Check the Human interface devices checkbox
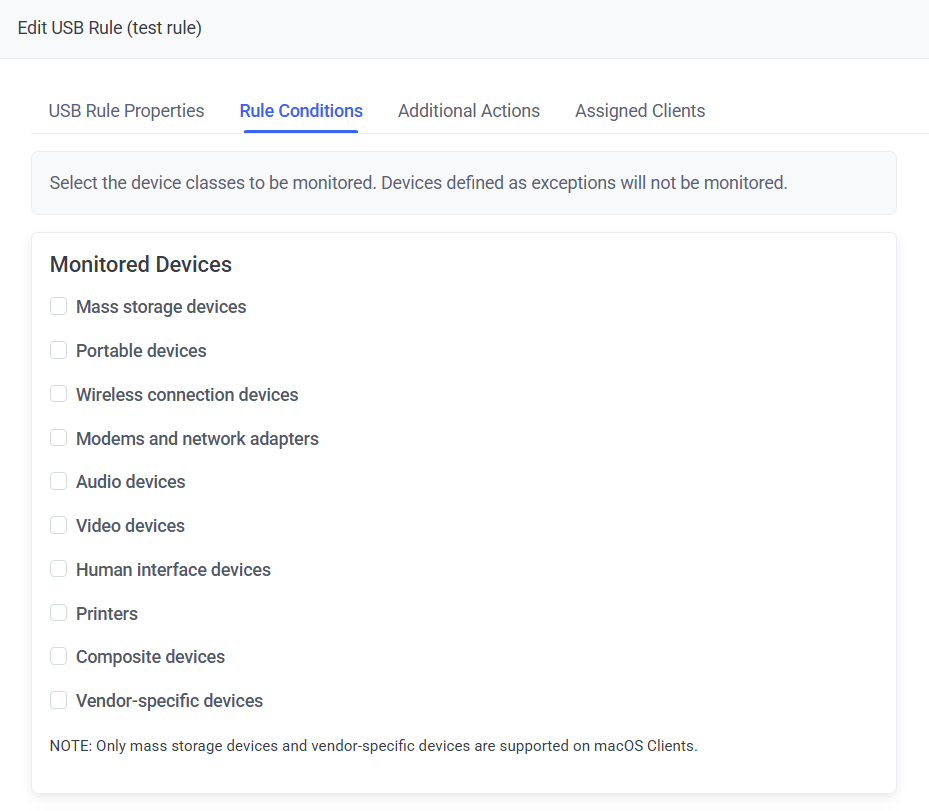The image size is (929, 811). coord(59,570)
